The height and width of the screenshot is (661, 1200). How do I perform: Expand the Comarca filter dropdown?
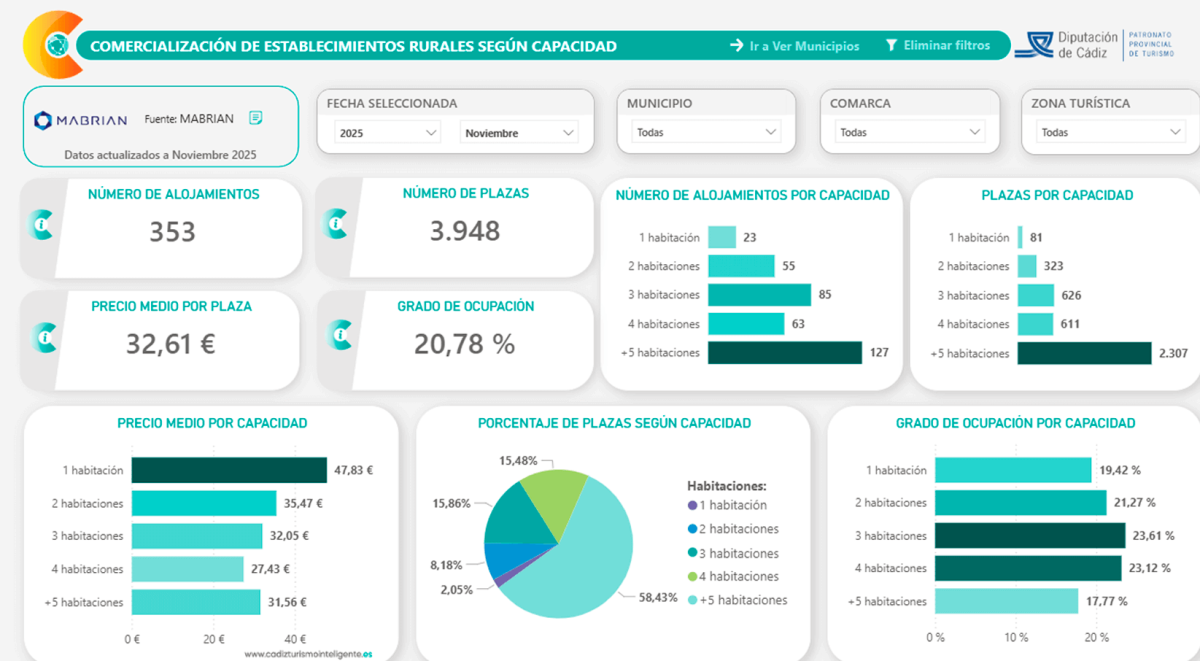coord(910,132)
